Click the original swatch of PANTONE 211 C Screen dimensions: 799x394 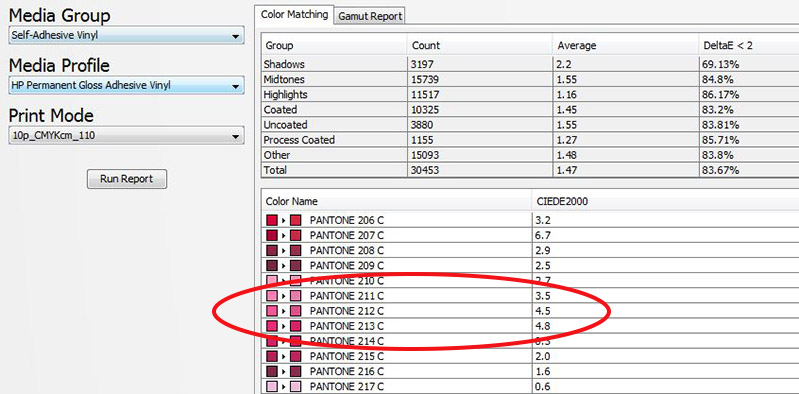(x=272, y=296)
